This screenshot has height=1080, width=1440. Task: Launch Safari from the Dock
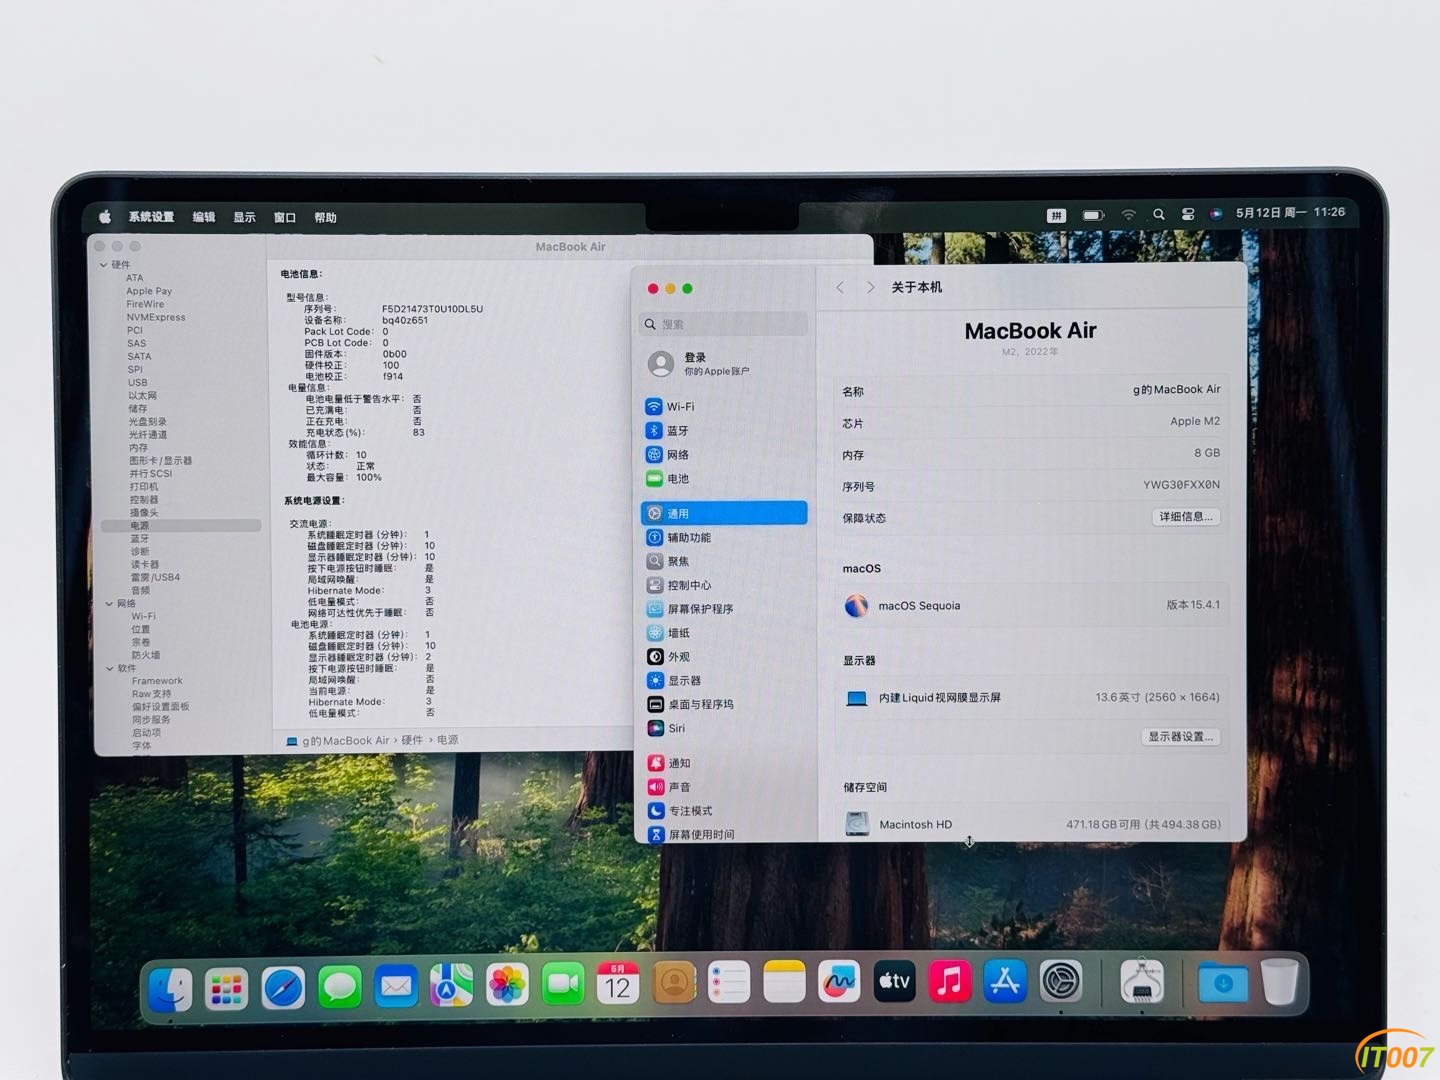click(x=283, y=989)
